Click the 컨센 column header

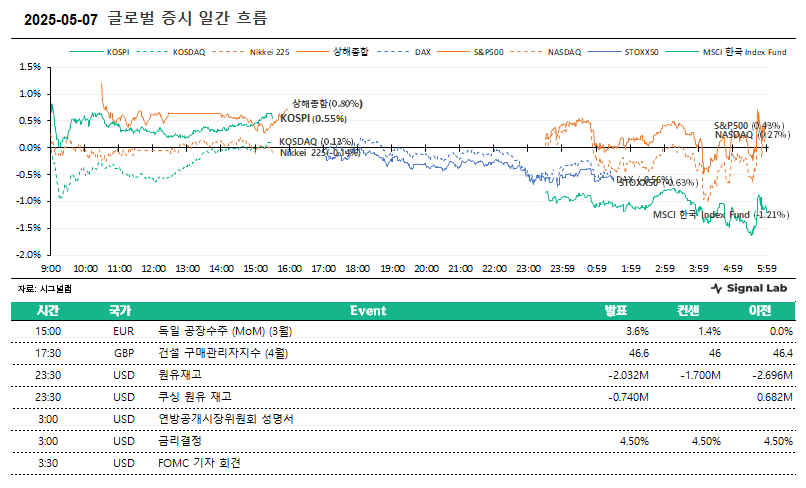pyautogui.click(x=688, y=311)
